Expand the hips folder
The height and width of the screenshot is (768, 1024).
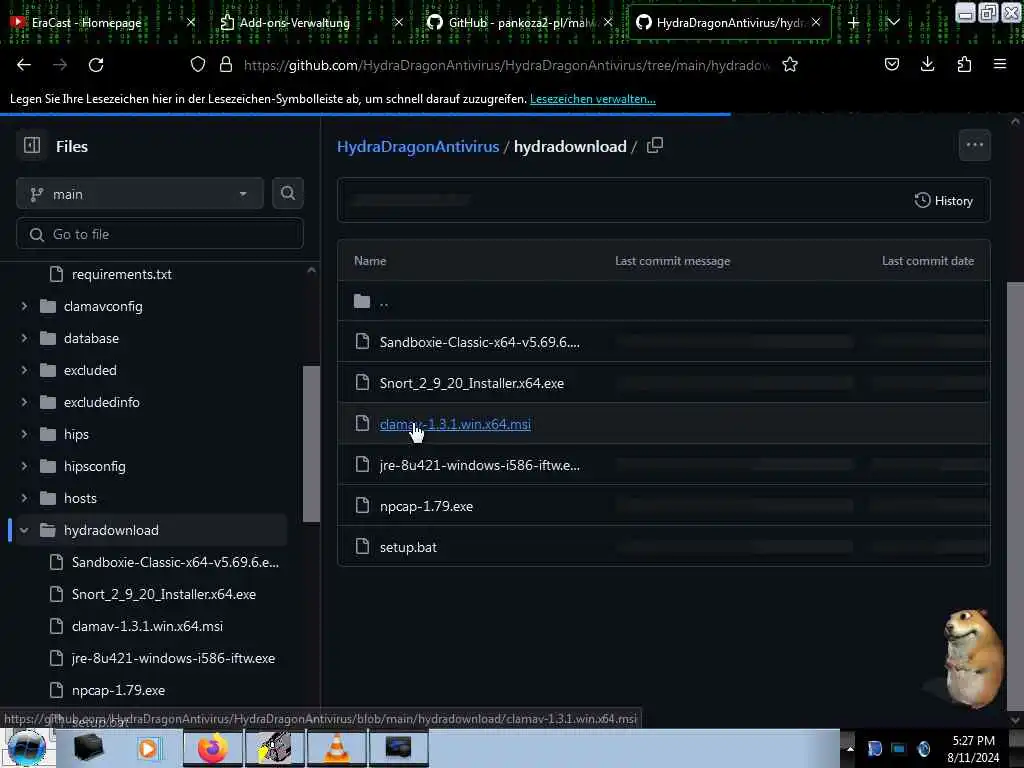point(24,434)
